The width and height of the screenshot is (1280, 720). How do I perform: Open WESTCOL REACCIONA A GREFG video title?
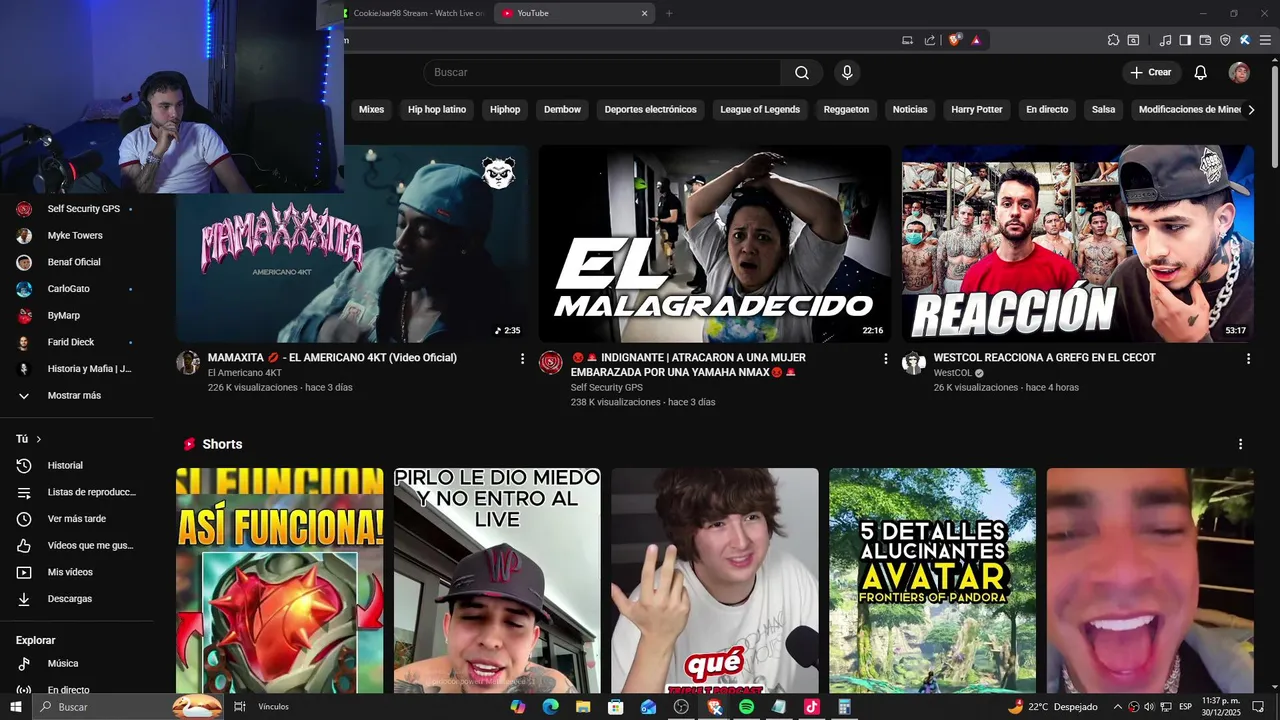coord(1044,357)
